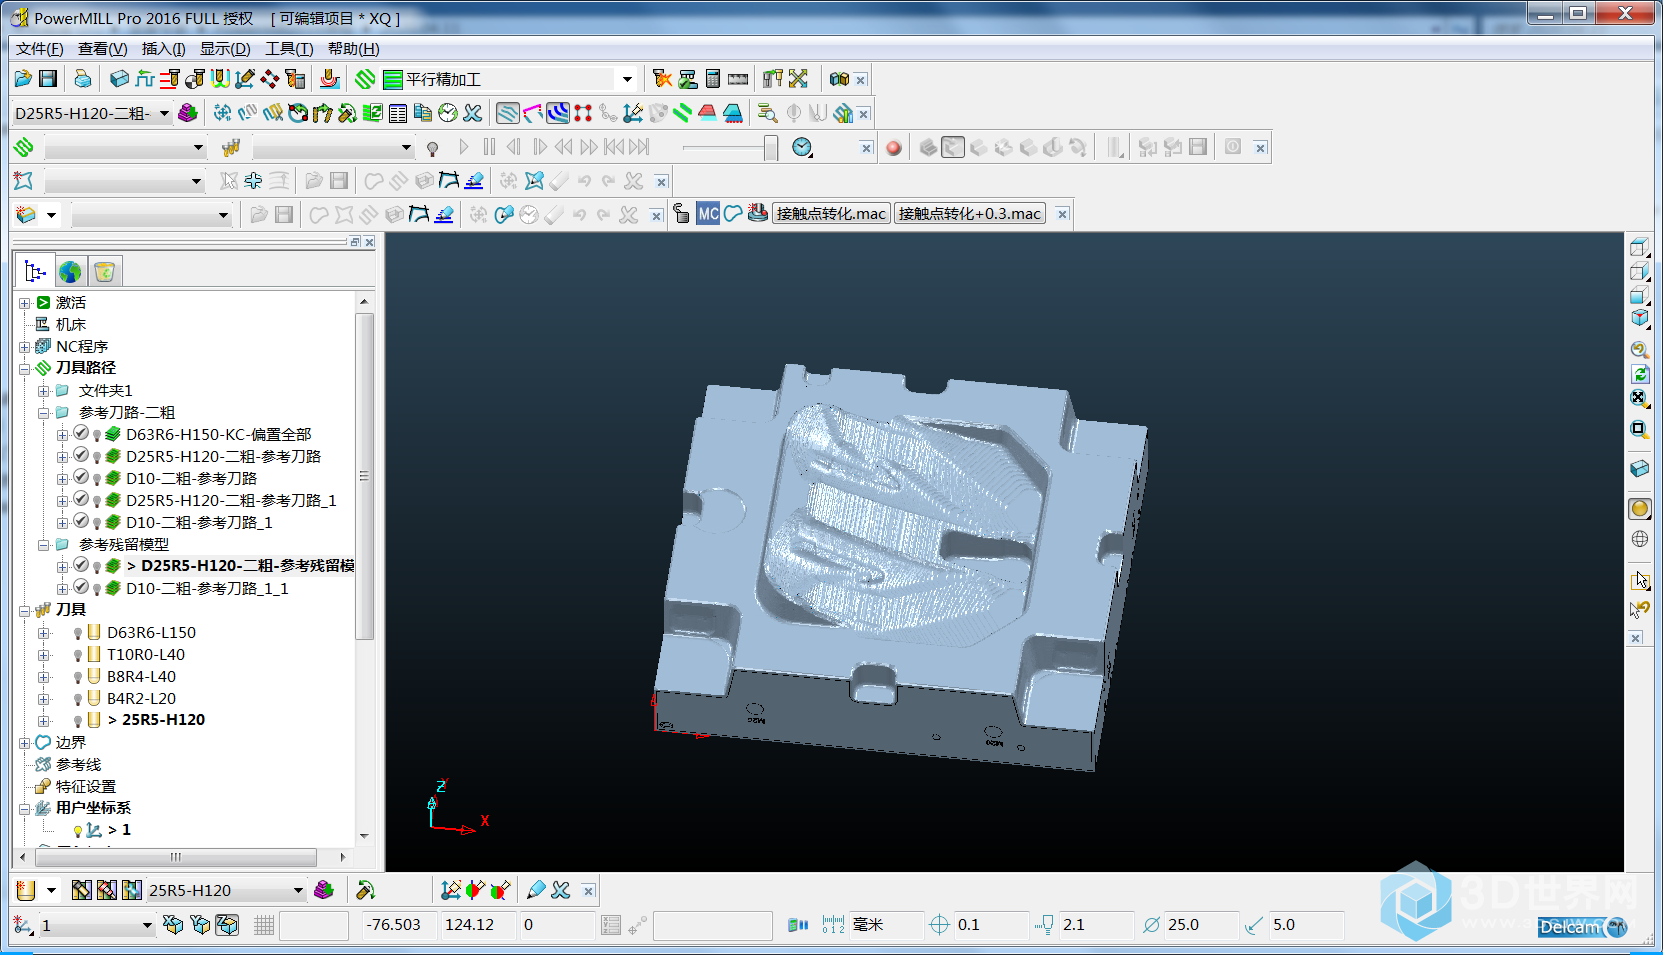Image resolution: width=1663 pixels, height=955 pixels.
Task: Click cursor select icon on right toolbar
Action: [x=1639, y=580]
